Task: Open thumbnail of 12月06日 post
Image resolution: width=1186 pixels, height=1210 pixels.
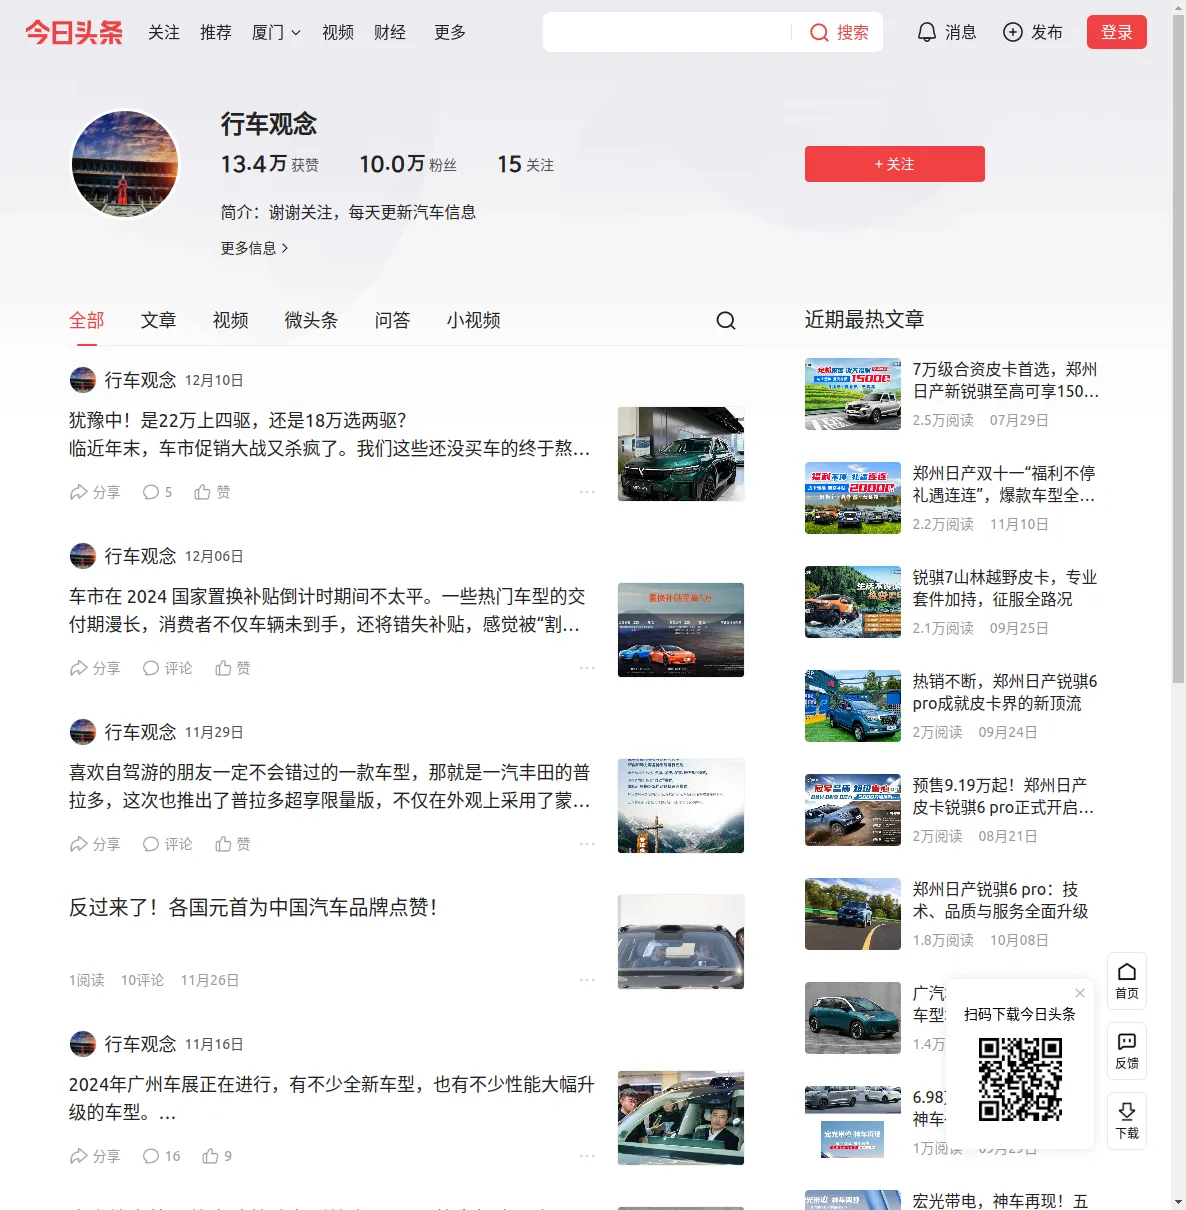Action: pyautogui.click(x=681, y=630)
